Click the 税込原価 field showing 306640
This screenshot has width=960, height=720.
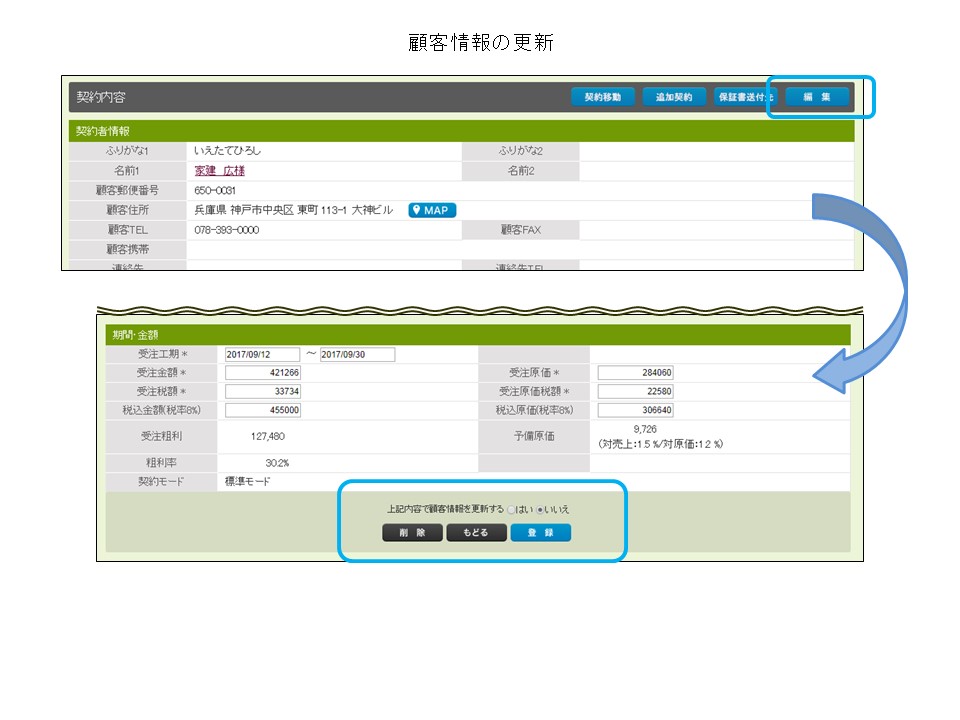636,410
